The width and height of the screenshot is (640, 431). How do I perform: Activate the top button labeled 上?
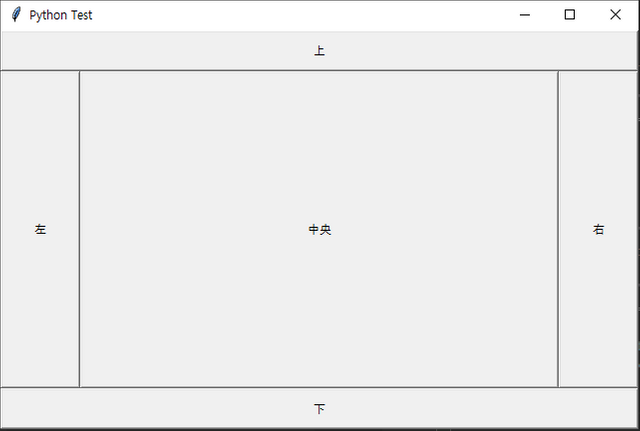tap(319, 51)
